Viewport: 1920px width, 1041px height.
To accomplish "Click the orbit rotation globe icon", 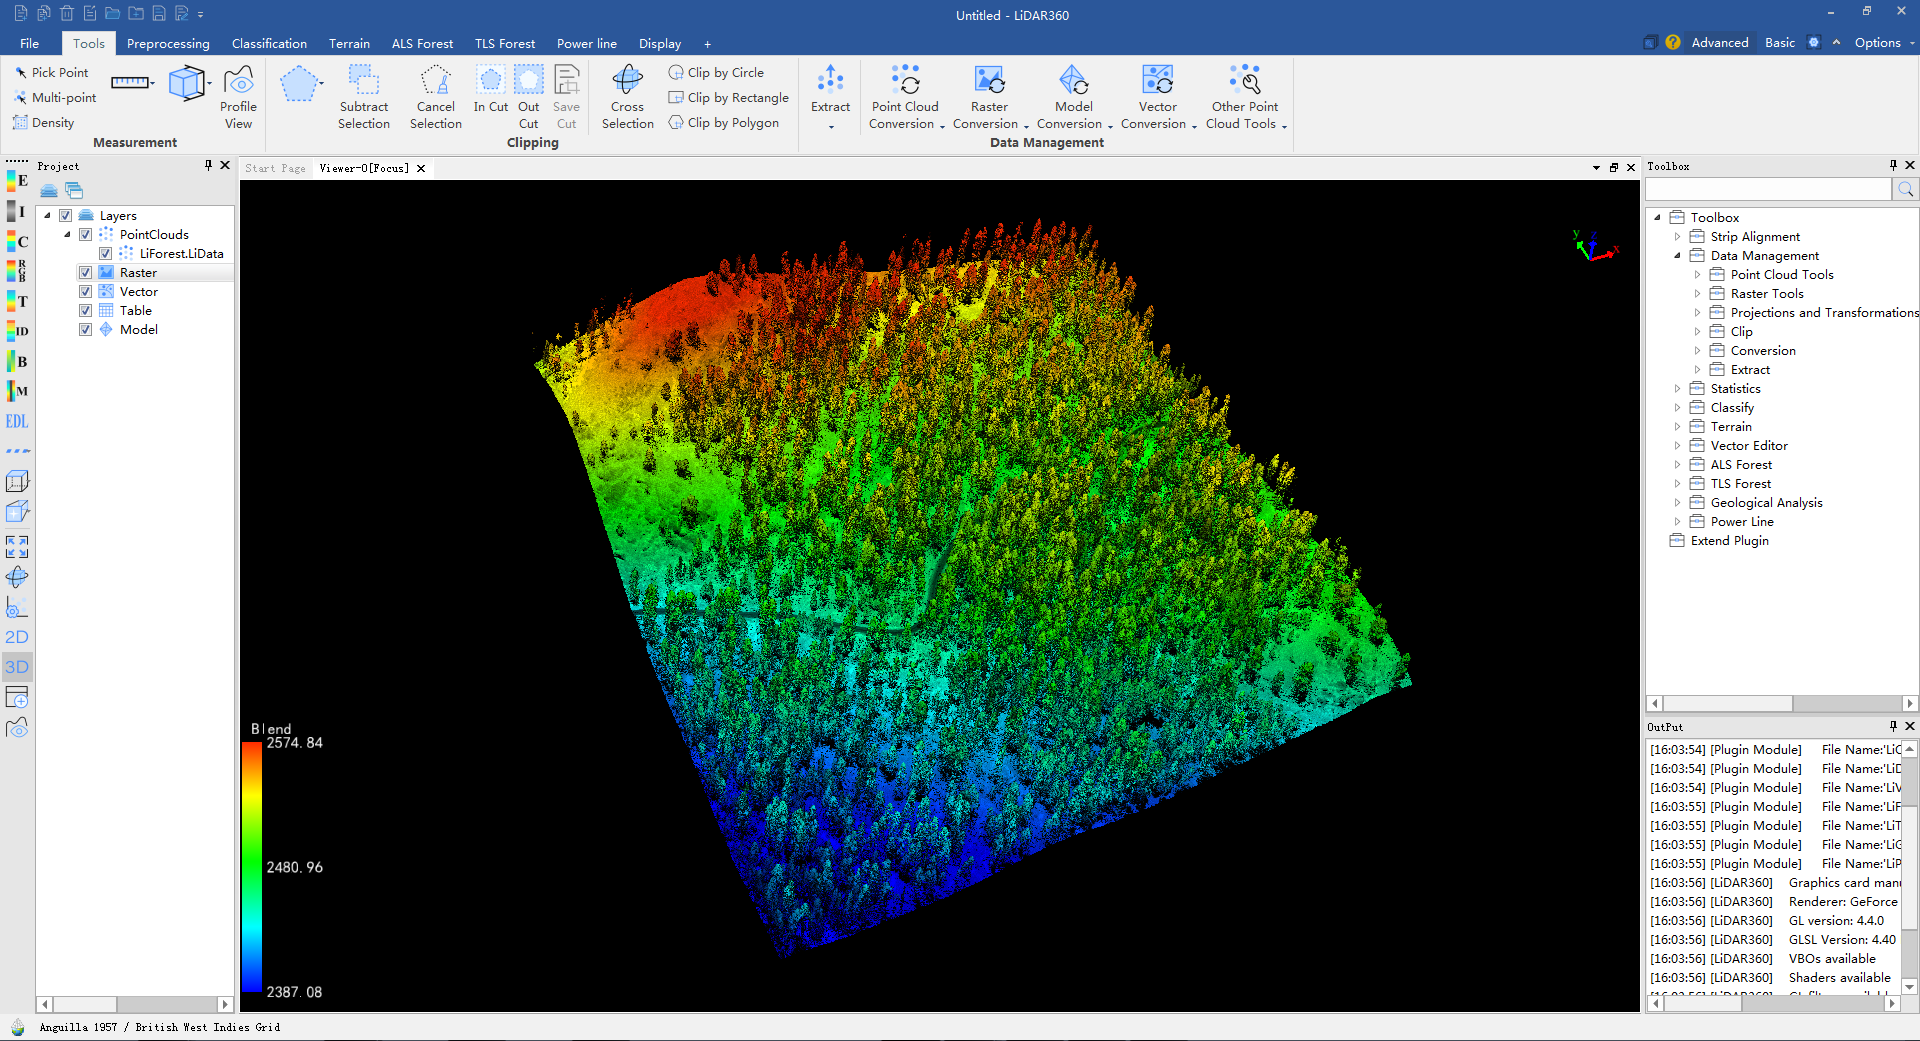I will click(17, 577).
